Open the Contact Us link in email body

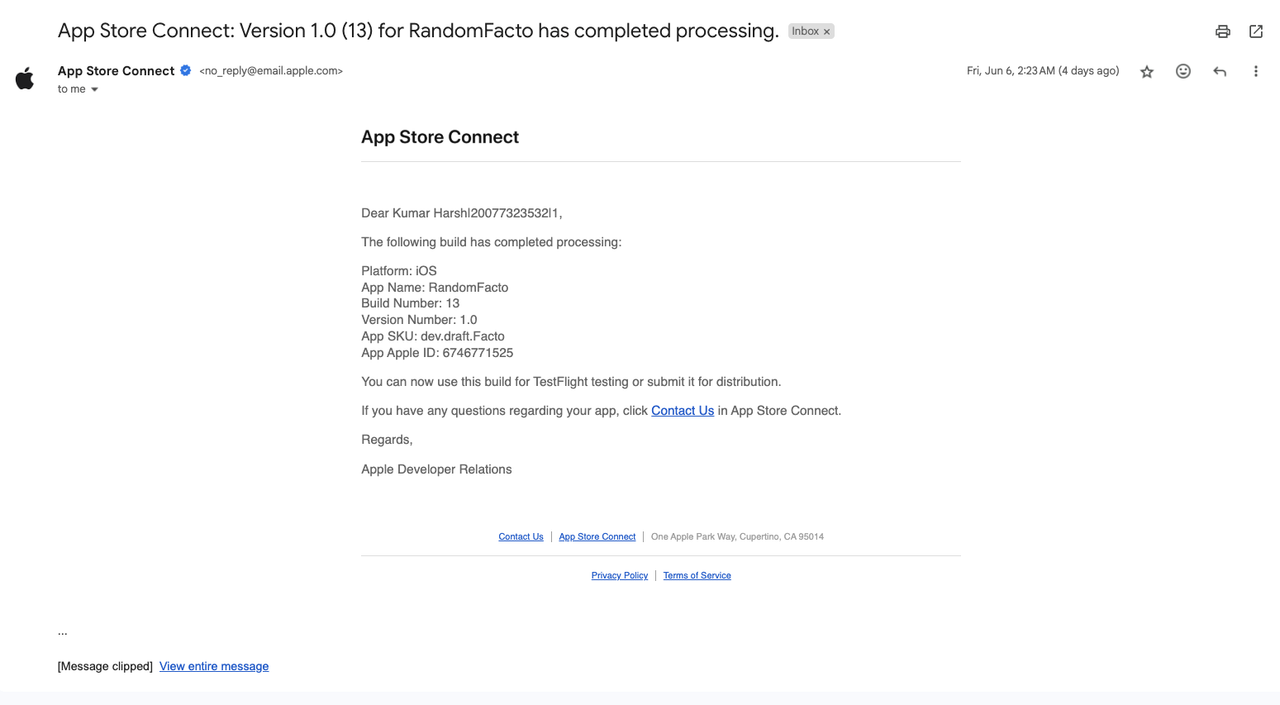click(682, 411)
